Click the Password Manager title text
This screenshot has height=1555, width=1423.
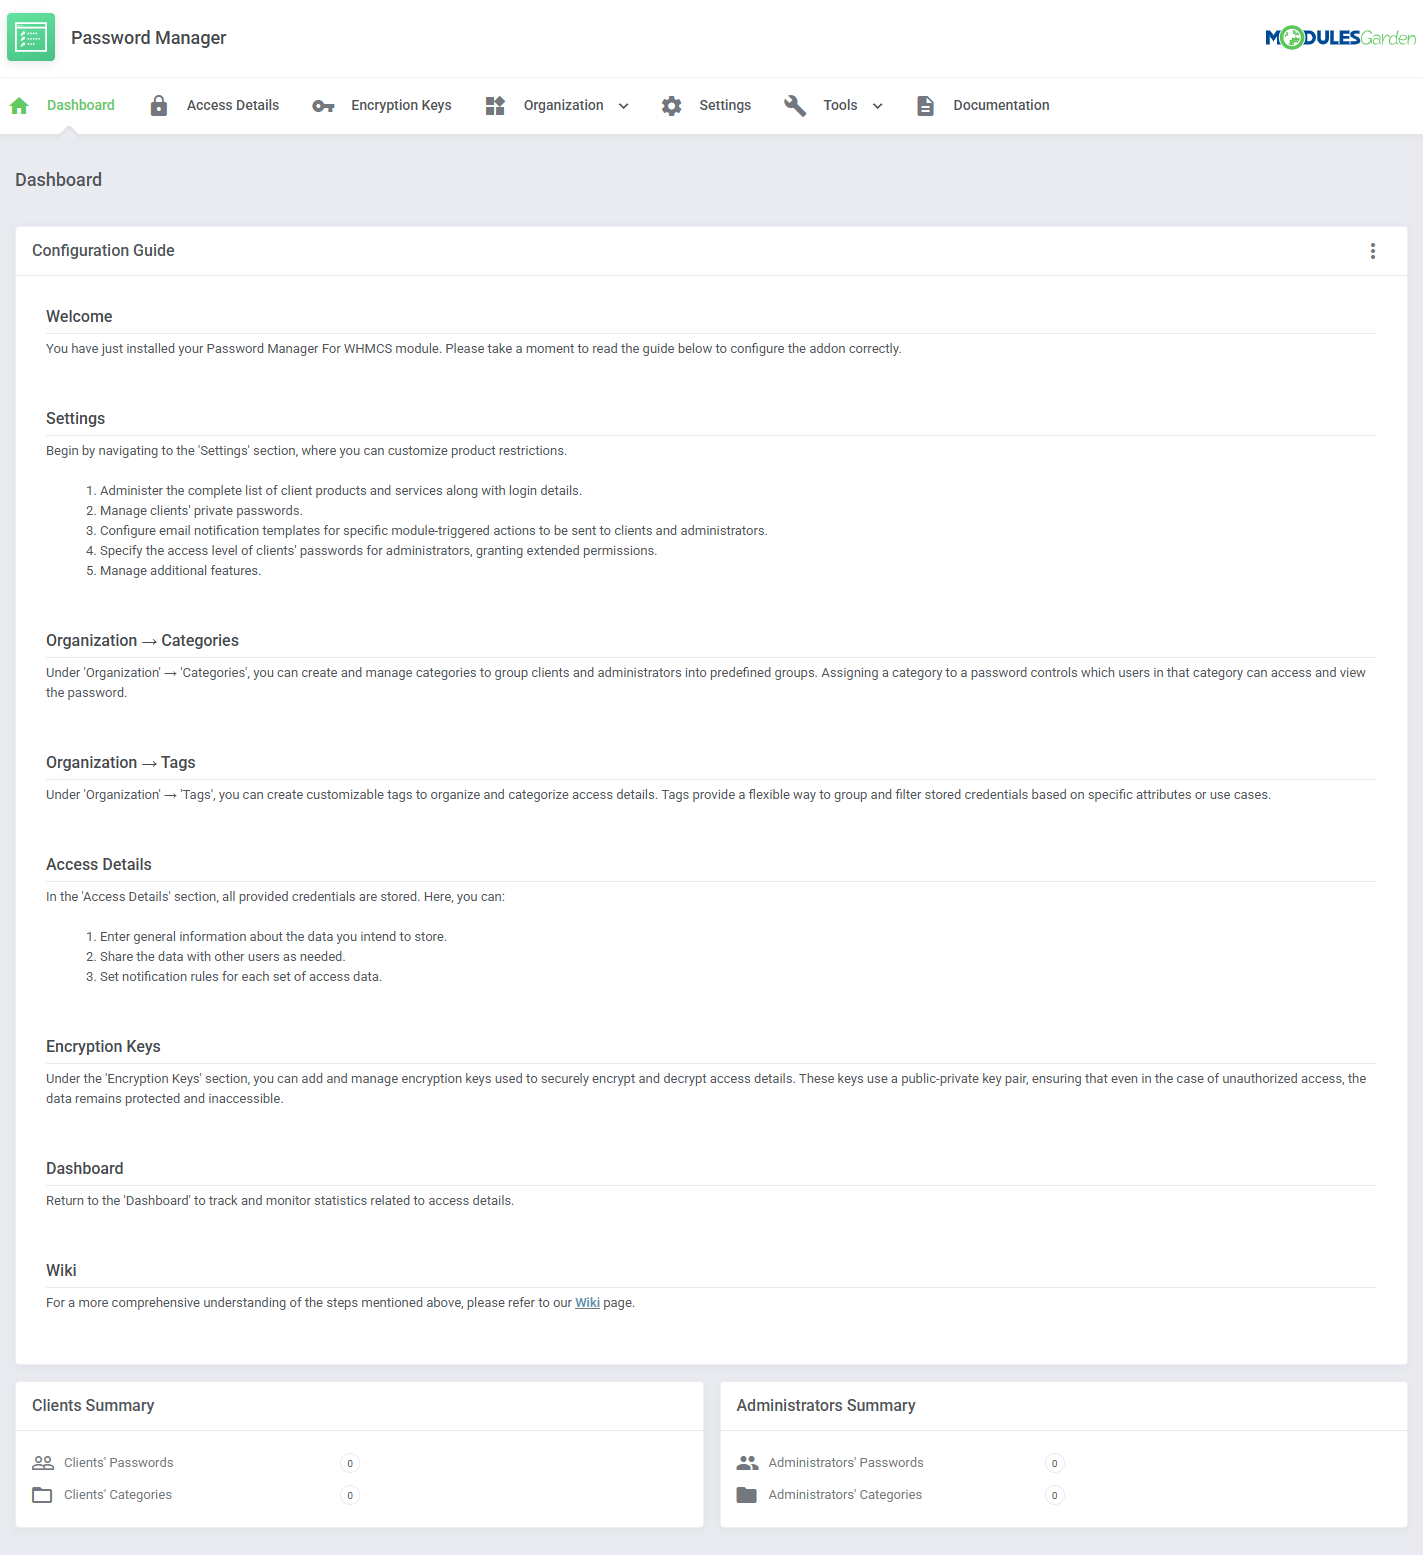148,38
